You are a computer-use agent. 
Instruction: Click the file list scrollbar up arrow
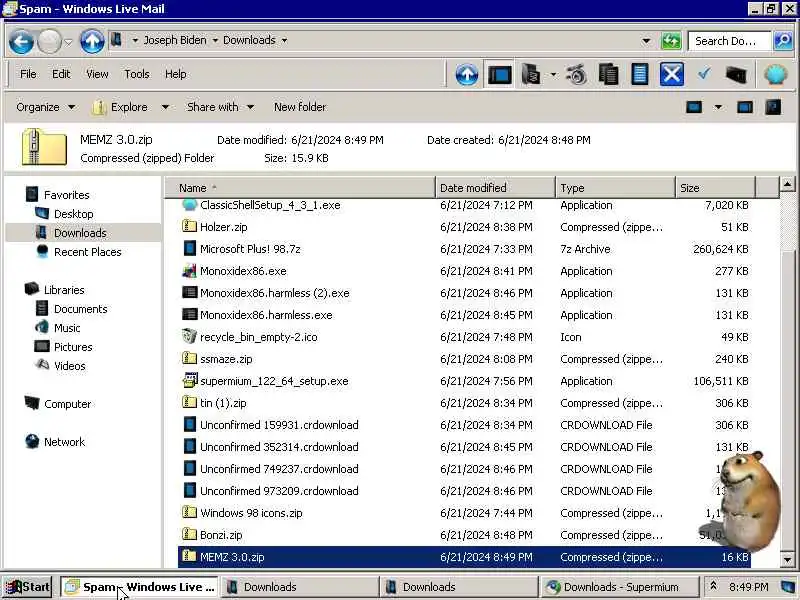pos(787,184)
